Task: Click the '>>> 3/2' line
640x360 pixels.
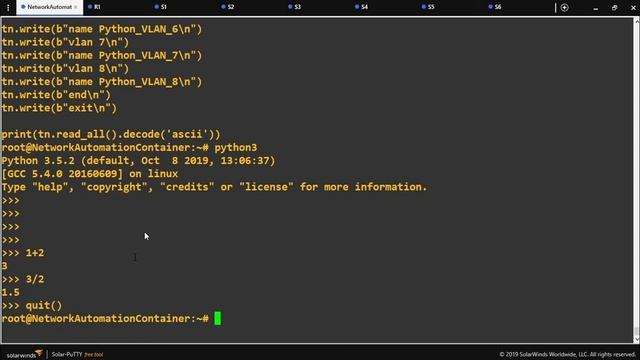Action: pos(23,279)
